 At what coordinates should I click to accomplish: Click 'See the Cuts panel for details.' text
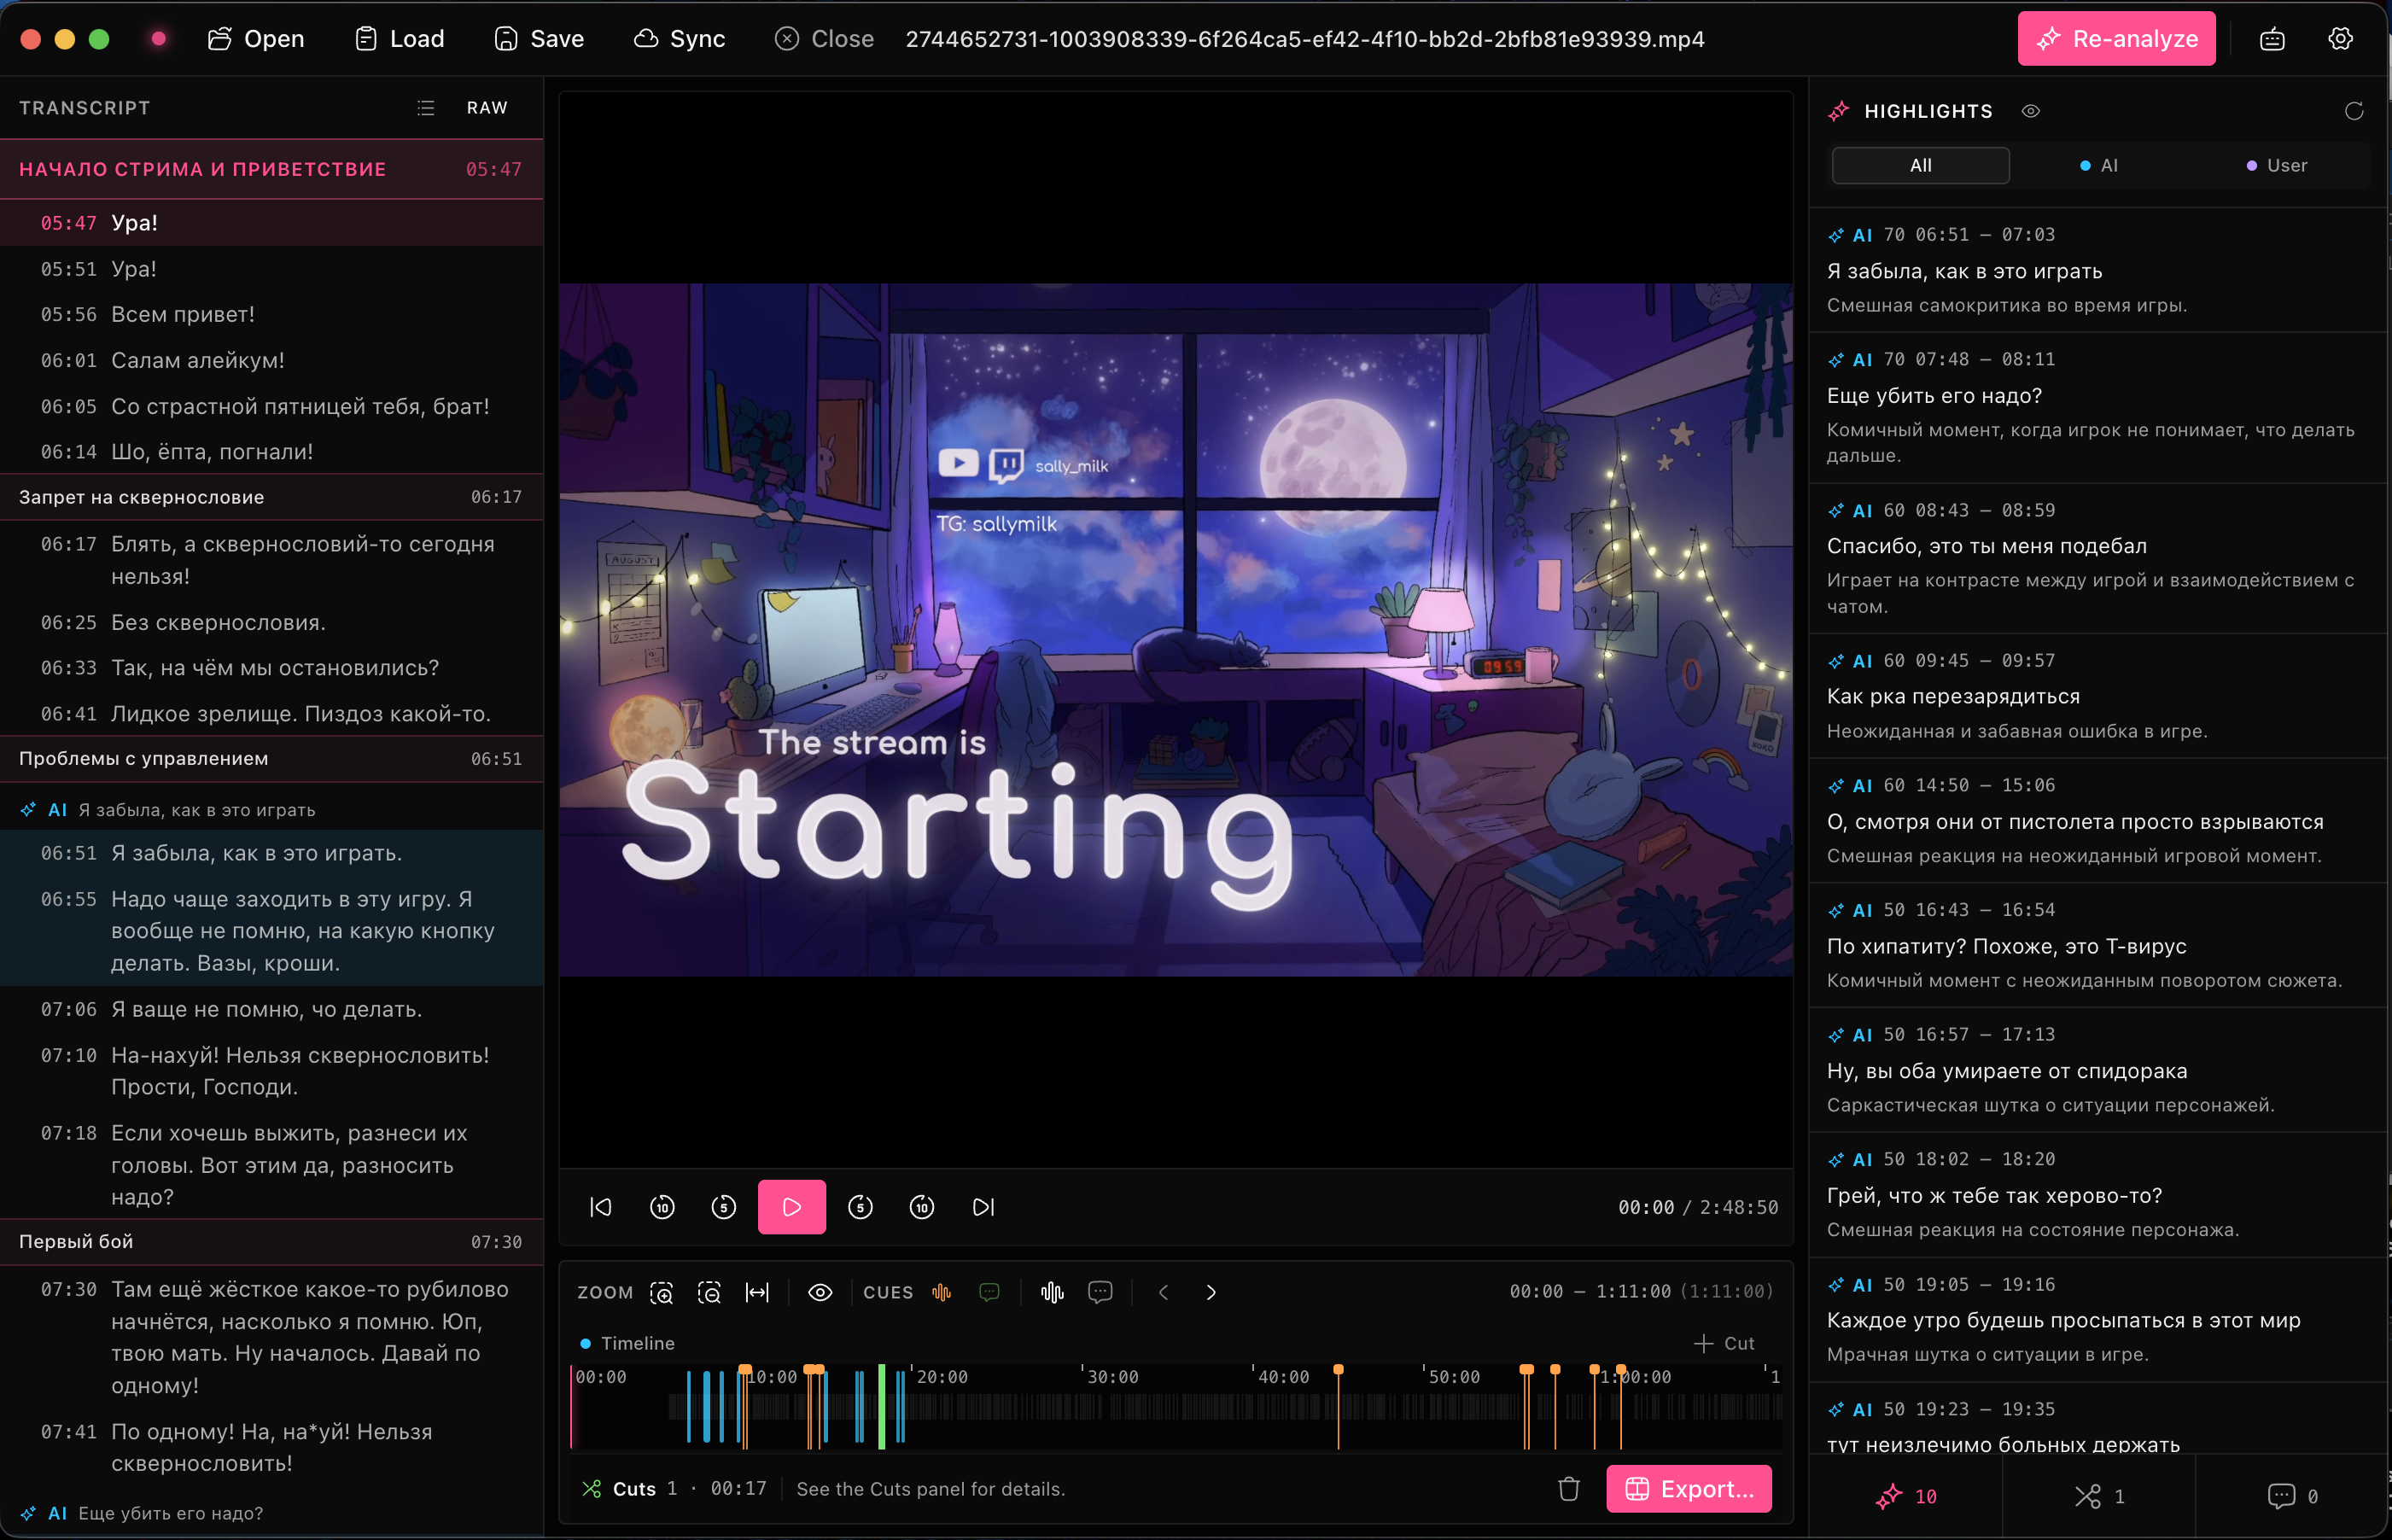point(930,1489)
